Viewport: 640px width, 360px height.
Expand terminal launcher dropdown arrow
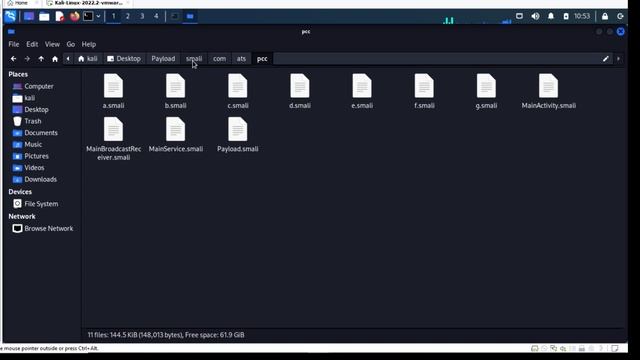[x=98, y=16]
